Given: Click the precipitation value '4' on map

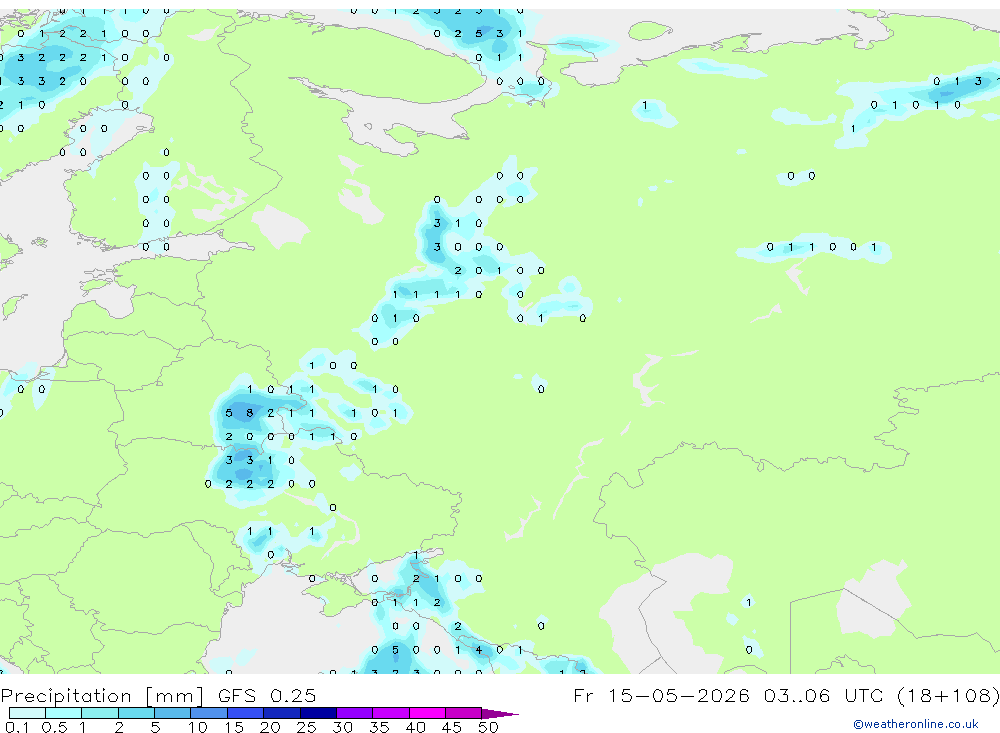Looking at the screenshot, I should coord(478,650).
